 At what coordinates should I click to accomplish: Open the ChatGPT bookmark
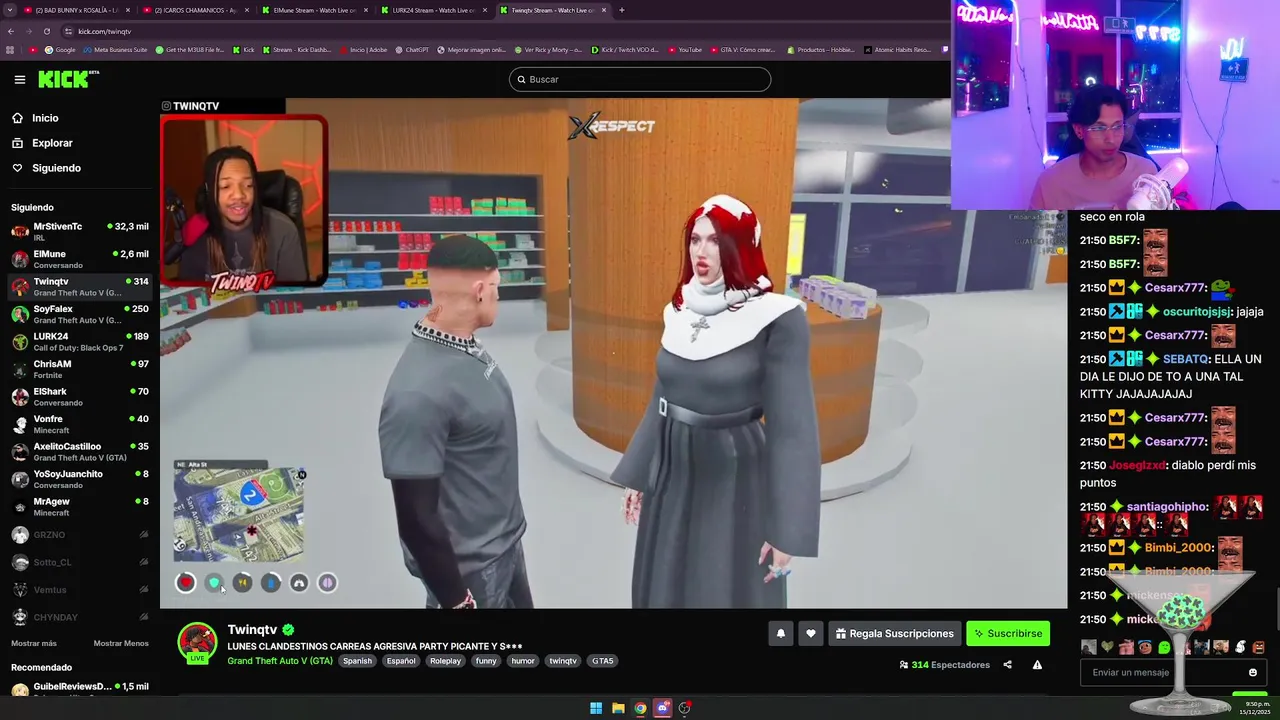pyautogui.click(x=411, y=49)
